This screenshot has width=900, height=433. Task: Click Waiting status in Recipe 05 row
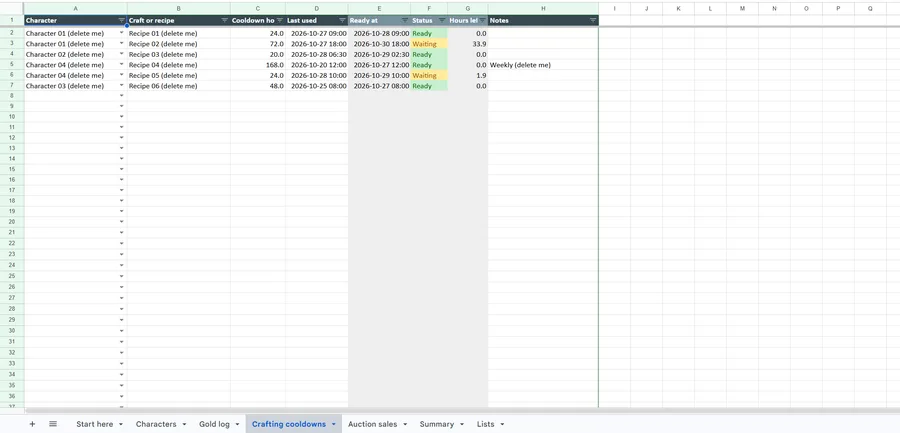coord(429,75)
